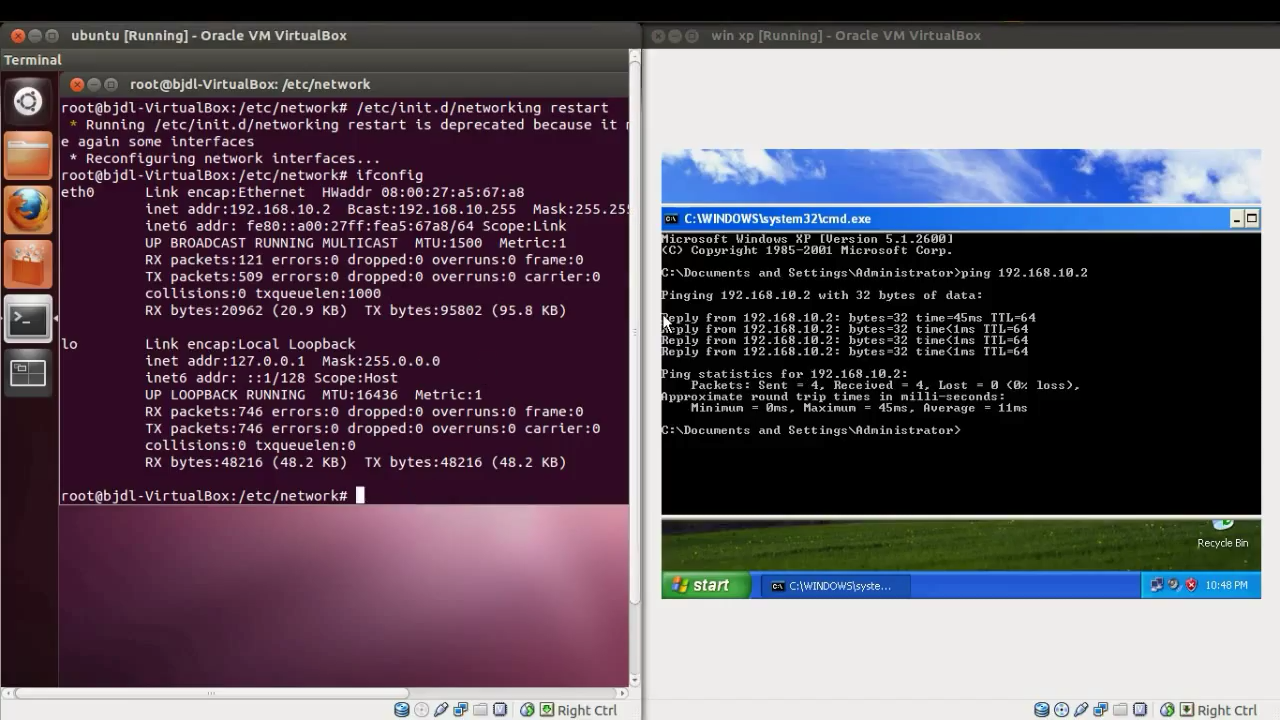This screenshot has width=1280, height=720.
Task: Click the Terminal label in the Ubuntu top panel
Action: 32,60
